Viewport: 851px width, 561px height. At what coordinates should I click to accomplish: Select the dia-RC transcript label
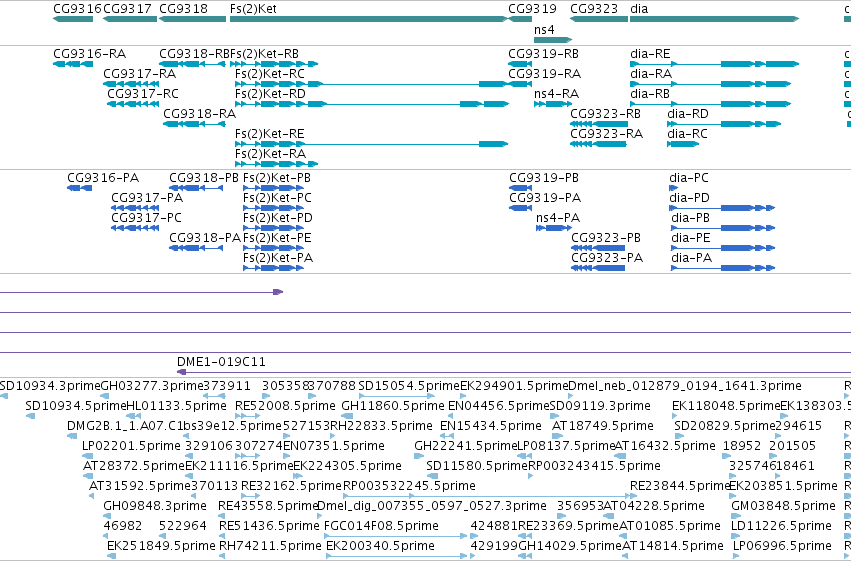pos(687,134)
